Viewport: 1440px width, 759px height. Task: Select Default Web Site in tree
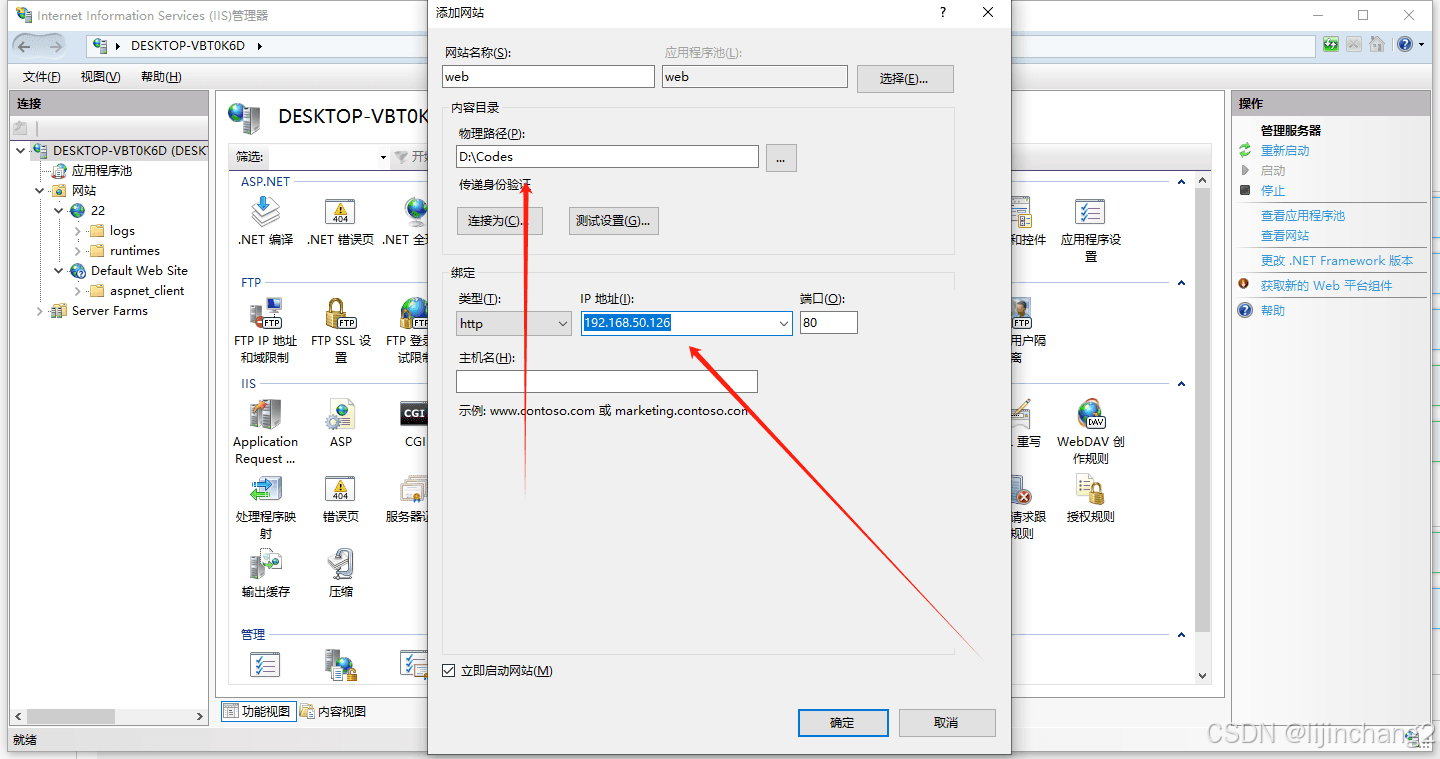click(139, 270)
